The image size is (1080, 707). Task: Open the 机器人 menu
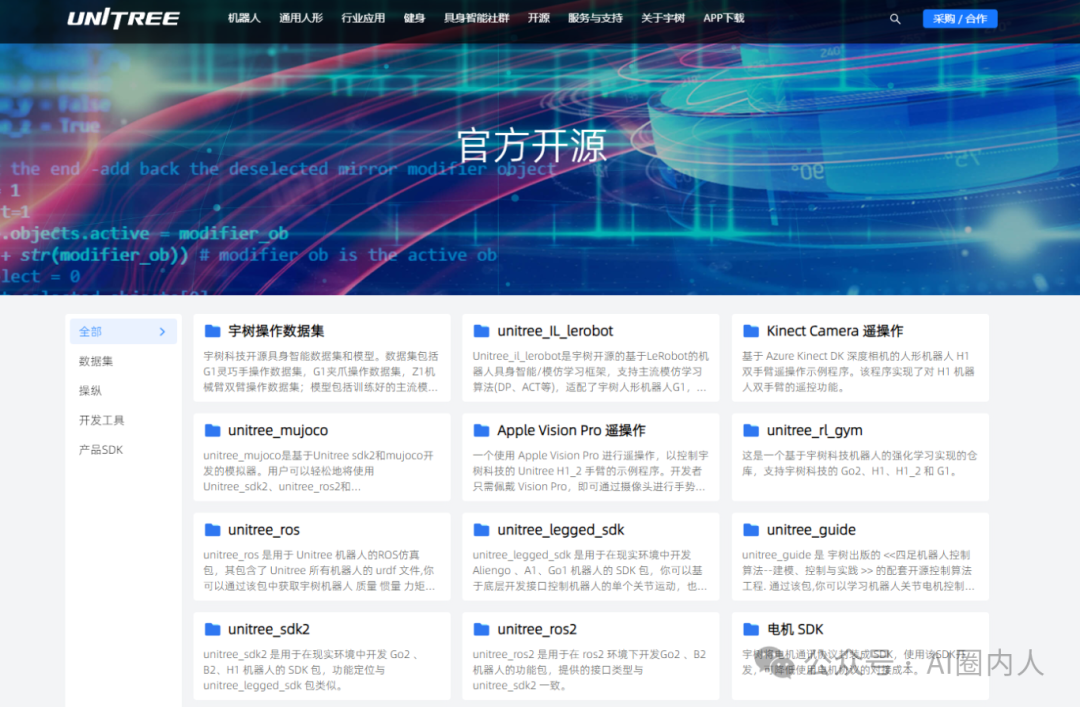coord(244,18)
